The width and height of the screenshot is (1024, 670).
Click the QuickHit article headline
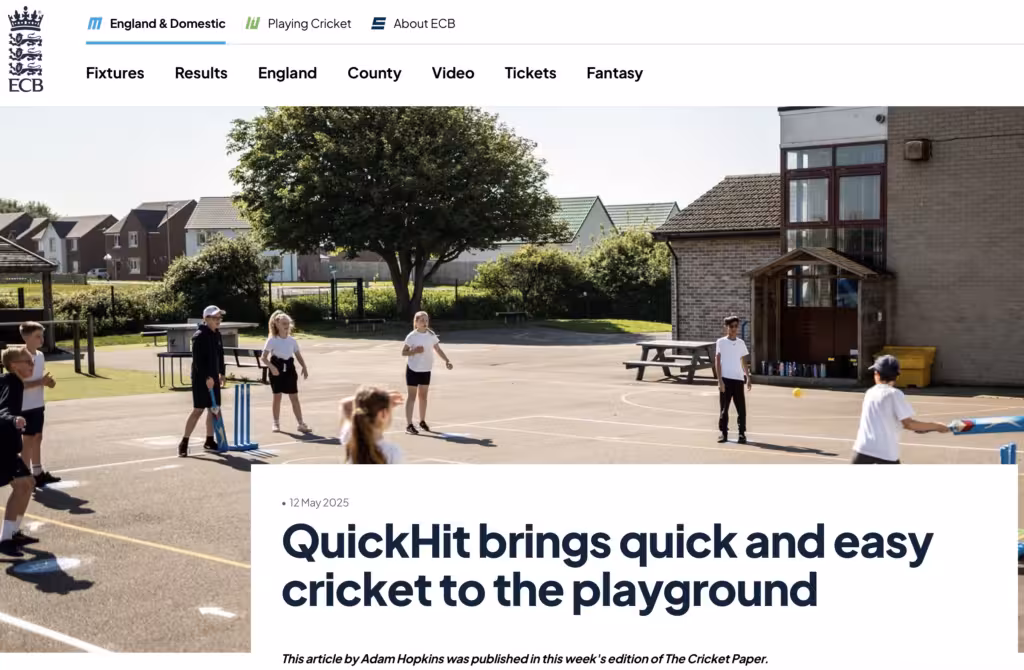pos(607,566)
